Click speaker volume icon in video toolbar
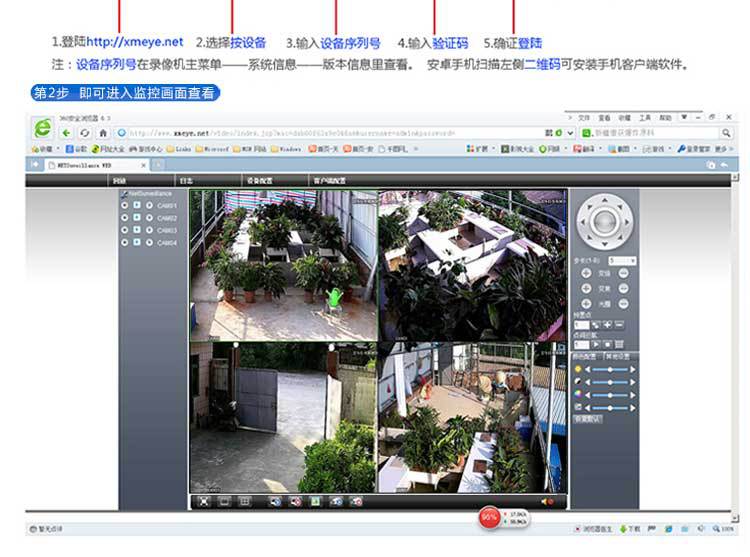This screenshot has height=557, width=750. (547, 500)
